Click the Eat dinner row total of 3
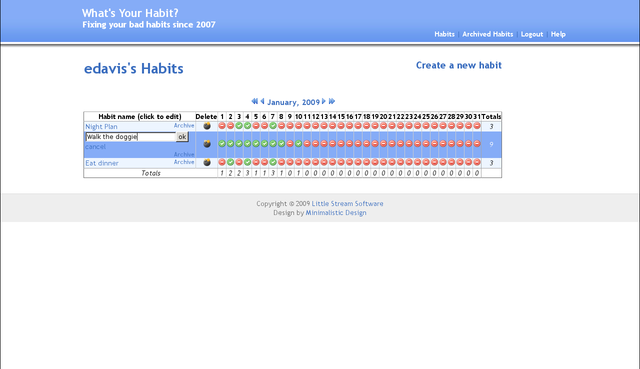 [x=491, y=163]
